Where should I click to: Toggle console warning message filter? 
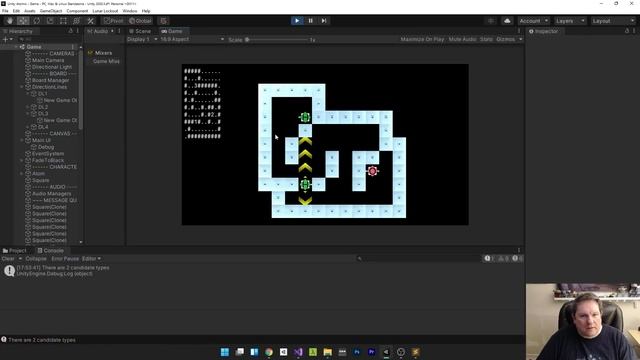pyautogui.click(x=504, y=258)
